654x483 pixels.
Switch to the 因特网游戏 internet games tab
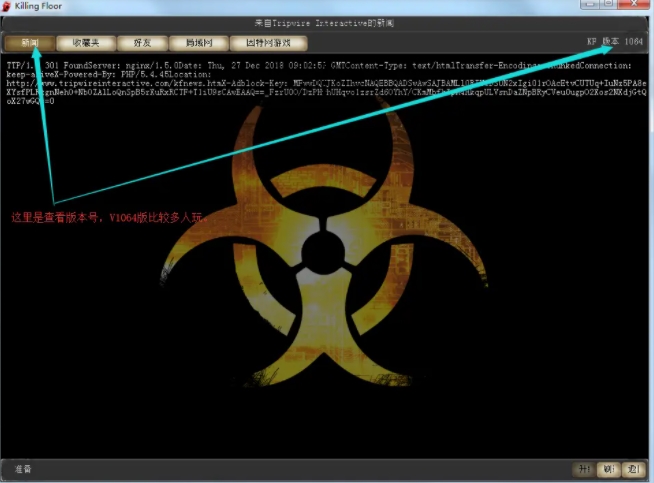click(268, 43)
